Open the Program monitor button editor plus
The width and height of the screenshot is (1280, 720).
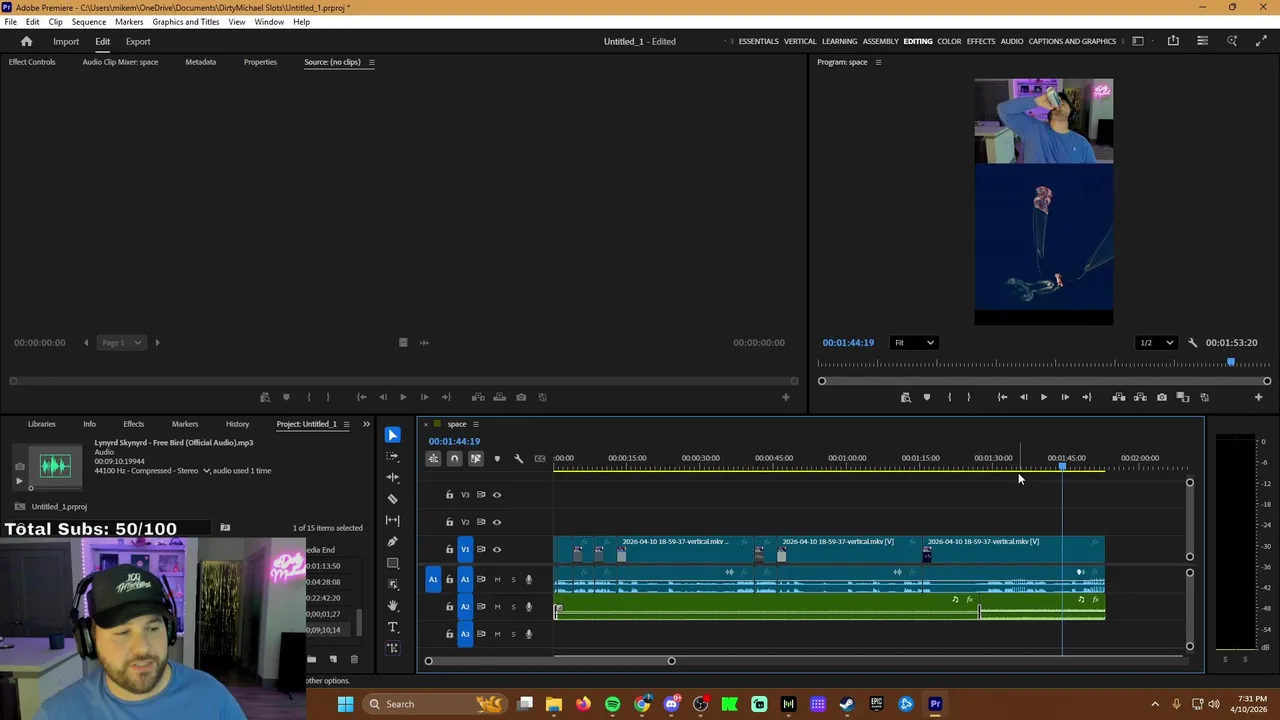(x=1258, y=397)
